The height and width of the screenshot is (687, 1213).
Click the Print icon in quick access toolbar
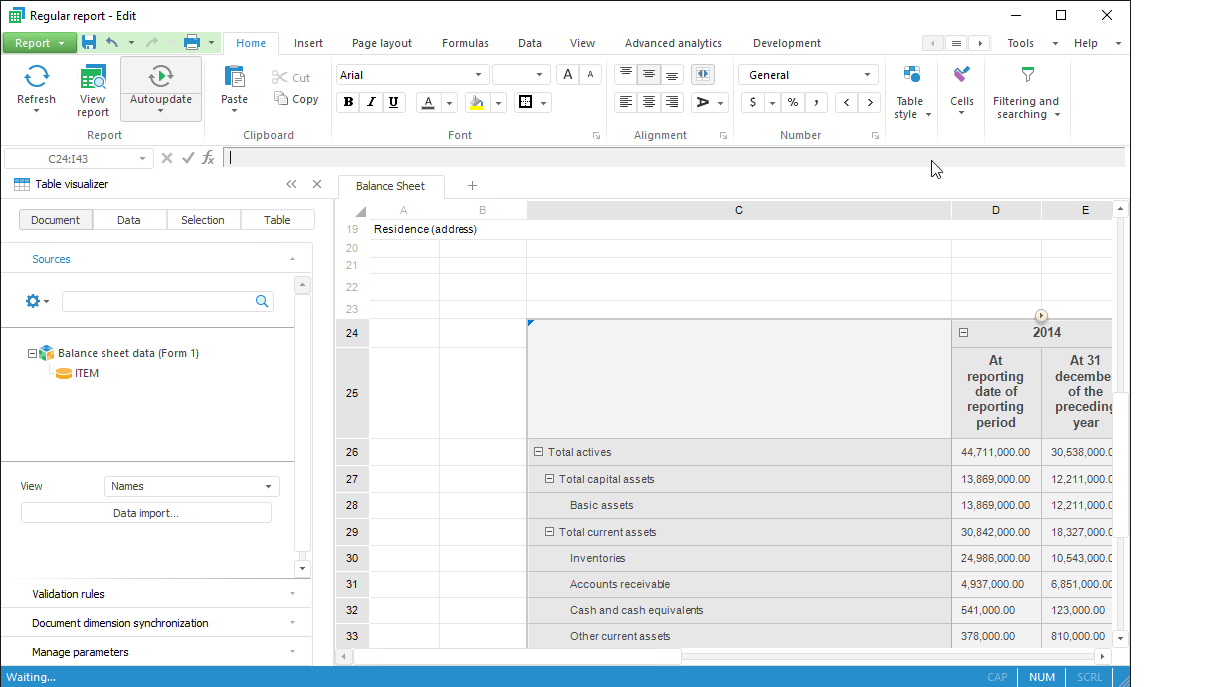point(192,42)
